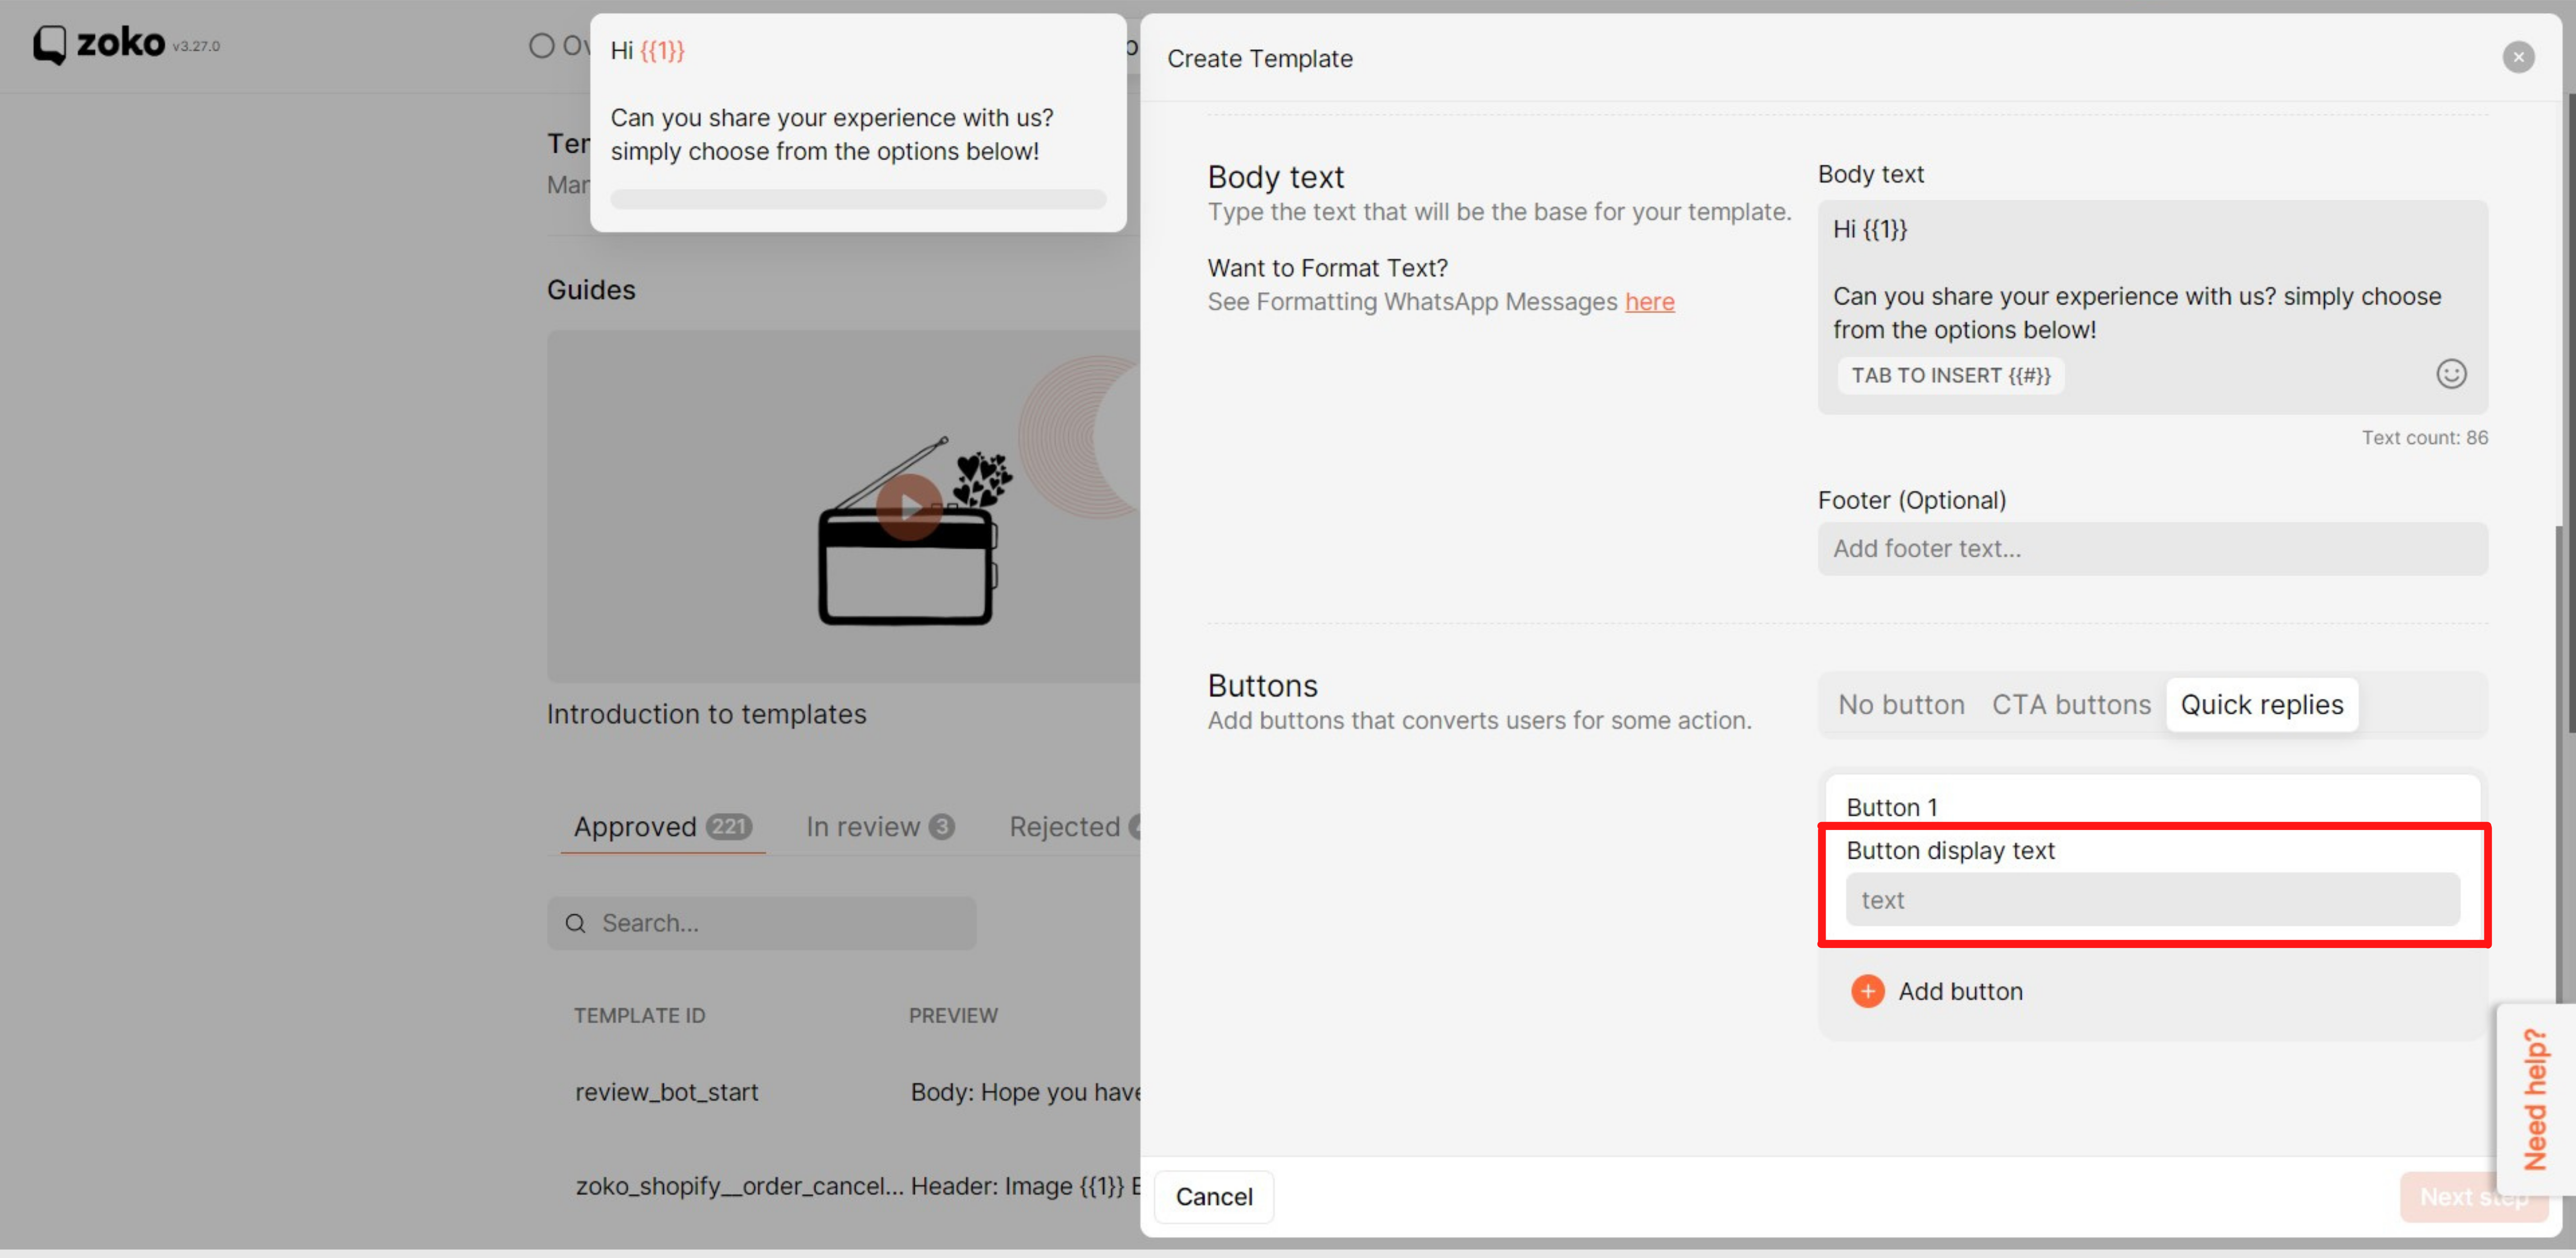The width and height of the screenshot is (2576, 1258).
Task: Select the radio button in the top navigation
Action: [541, 46]
